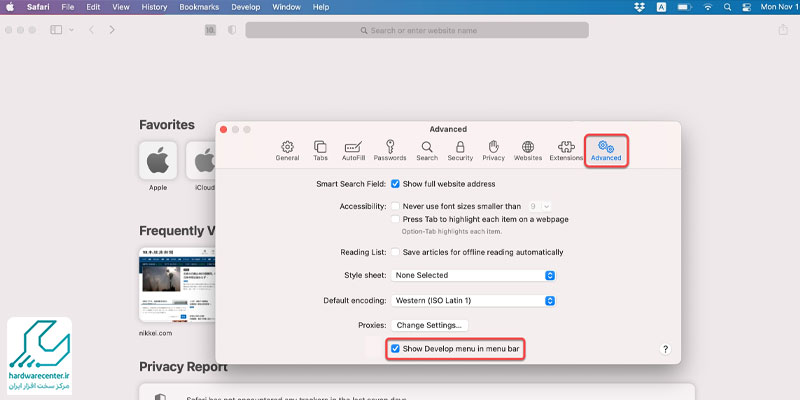The image size is (800, 400).
Task: Enable Never use font sizes smaller than
Action: pyautogui.click(x=395, y=206)
